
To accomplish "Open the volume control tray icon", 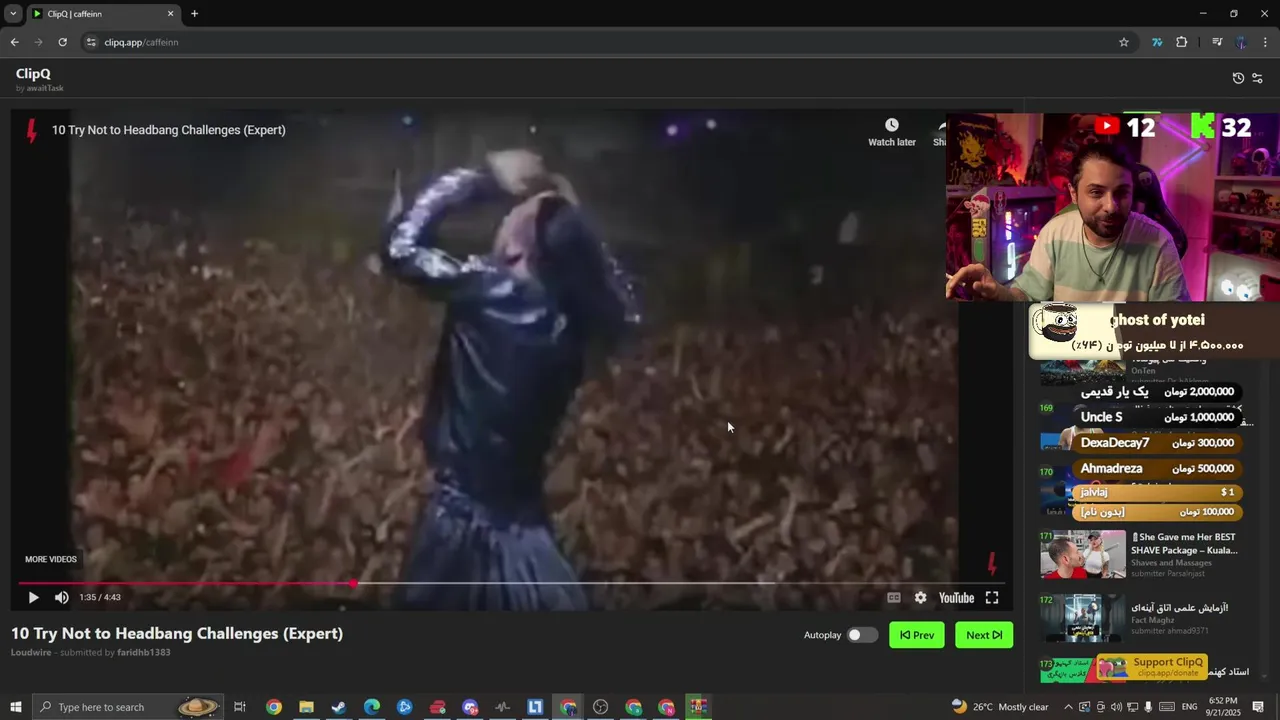I will tap(1116, 707).
